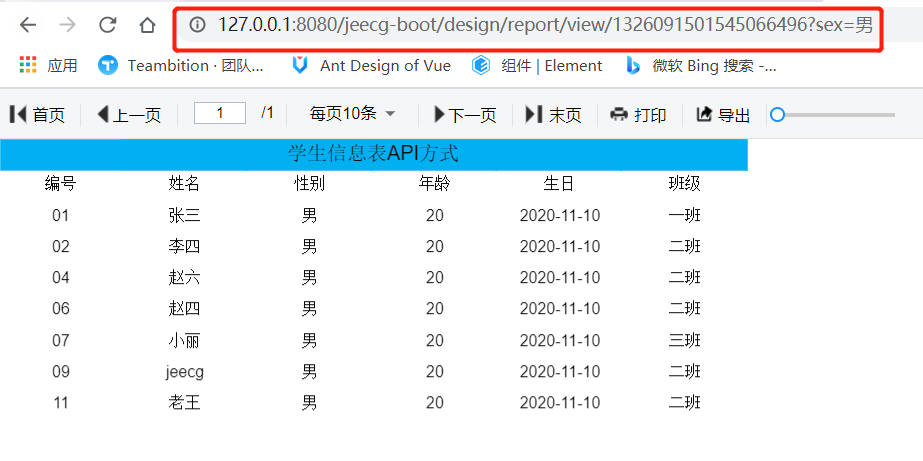Screen dimensions: 923x461
Task: Click the 性别 column header
Action: 310,184
